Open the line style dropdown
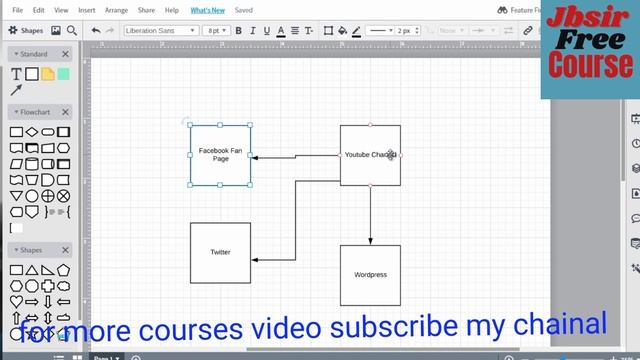Viewport: 640px width, 360px height. coord(380,31)
